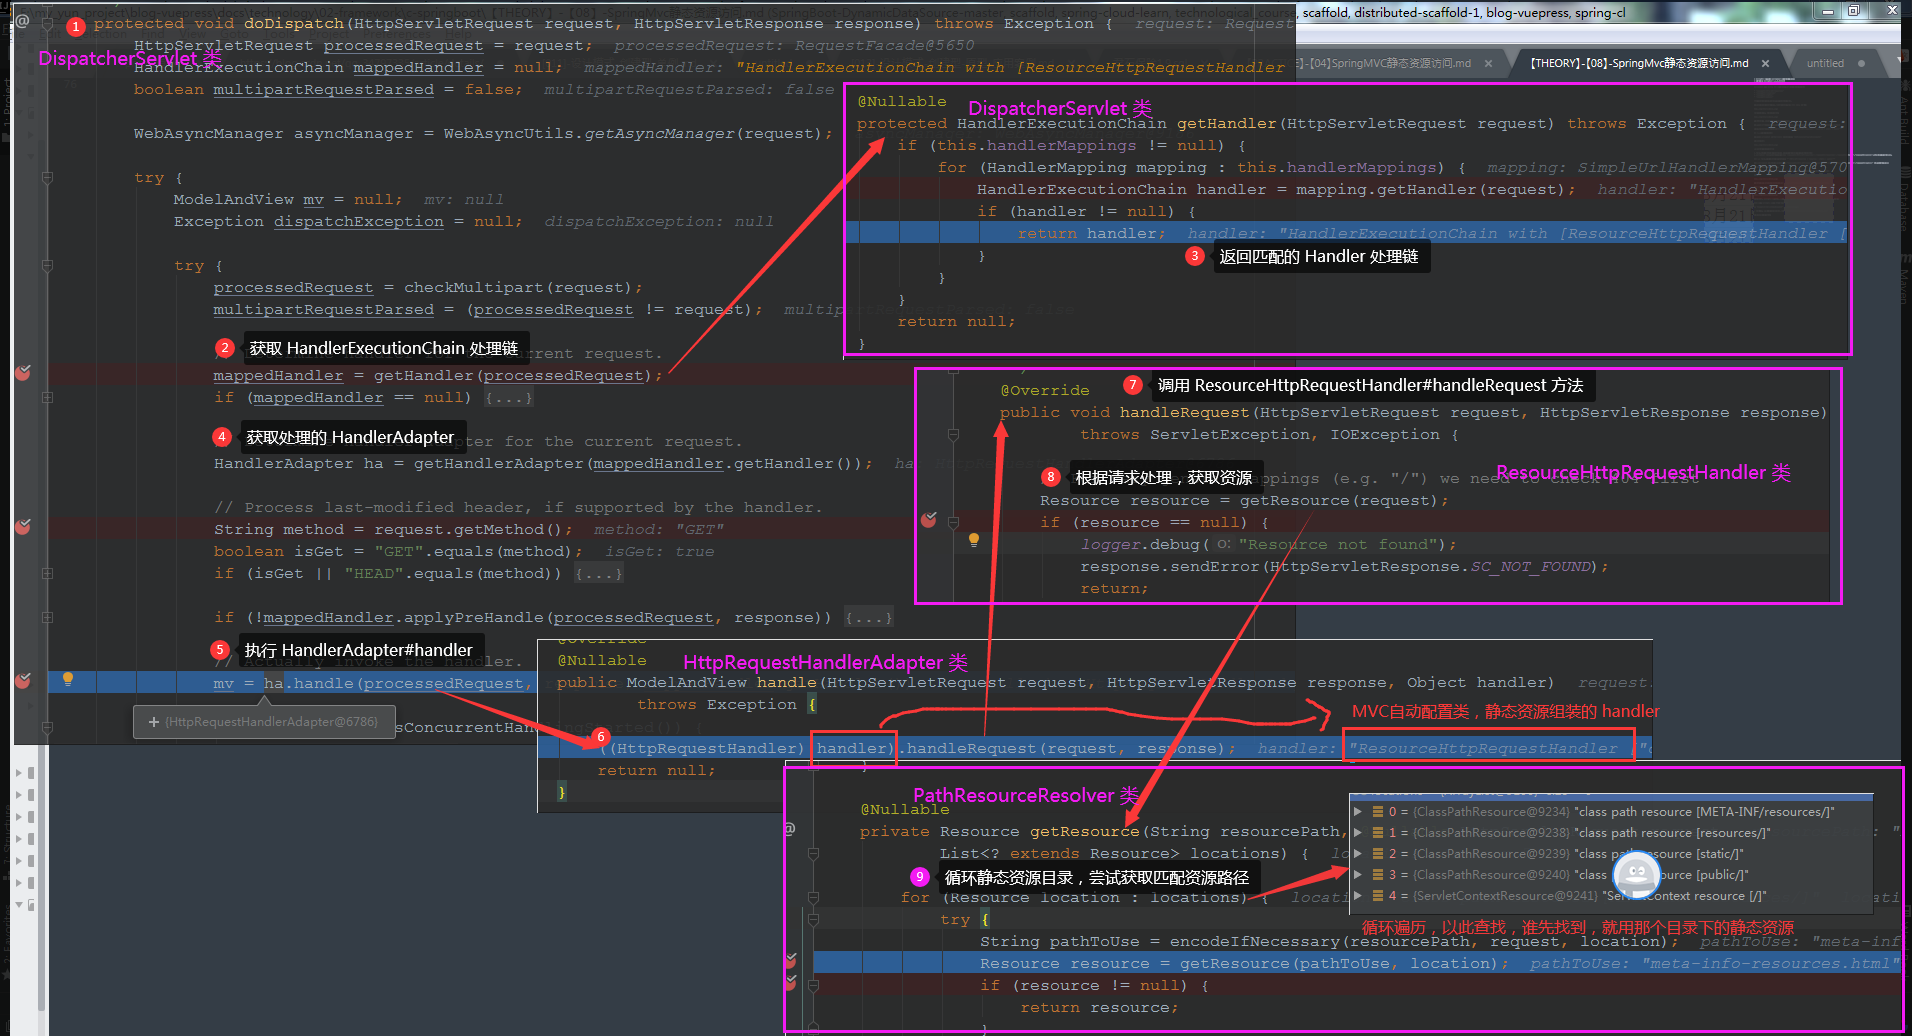Click the checkMultipart(request) call
Image resolution: width=1912 pixels, height=1036 pixels.
click(x=518, y=288)
